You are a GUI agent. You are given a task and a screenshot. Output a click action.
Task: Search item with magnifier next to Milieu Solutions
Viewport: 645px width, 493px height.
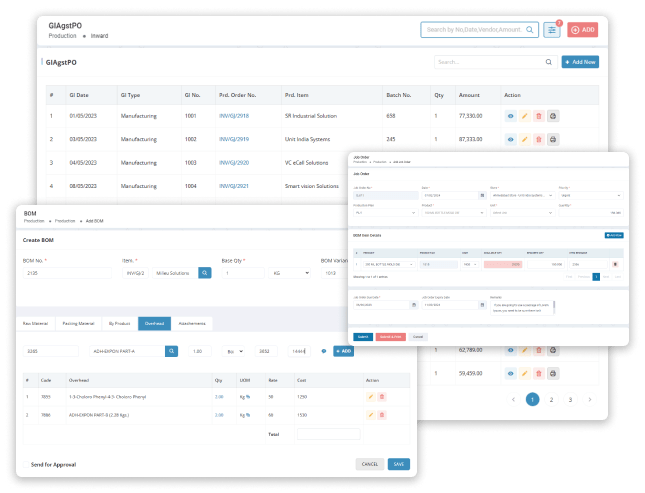pos(204,273)
